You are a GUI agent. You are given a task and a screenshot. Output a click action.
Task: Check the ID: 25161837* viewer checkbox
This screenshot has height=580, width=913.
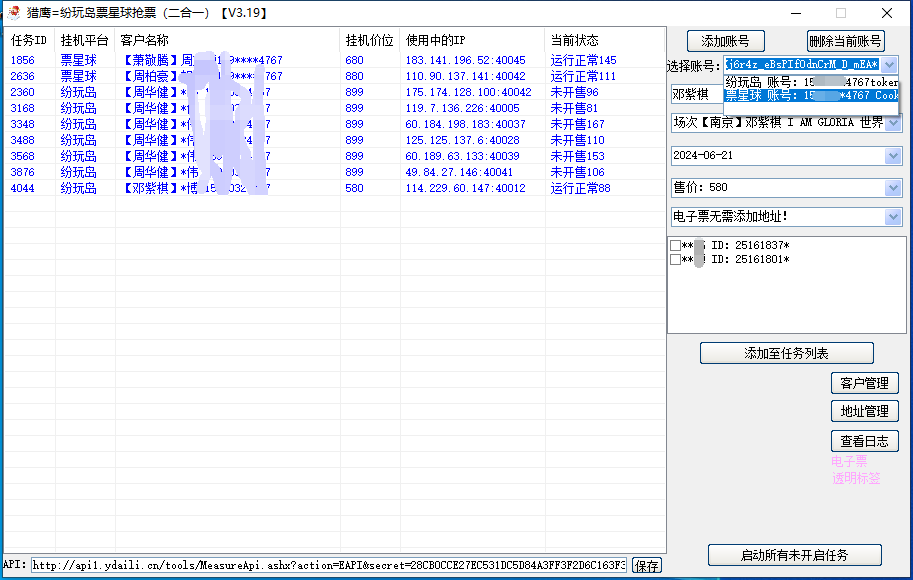click(675, 245)
